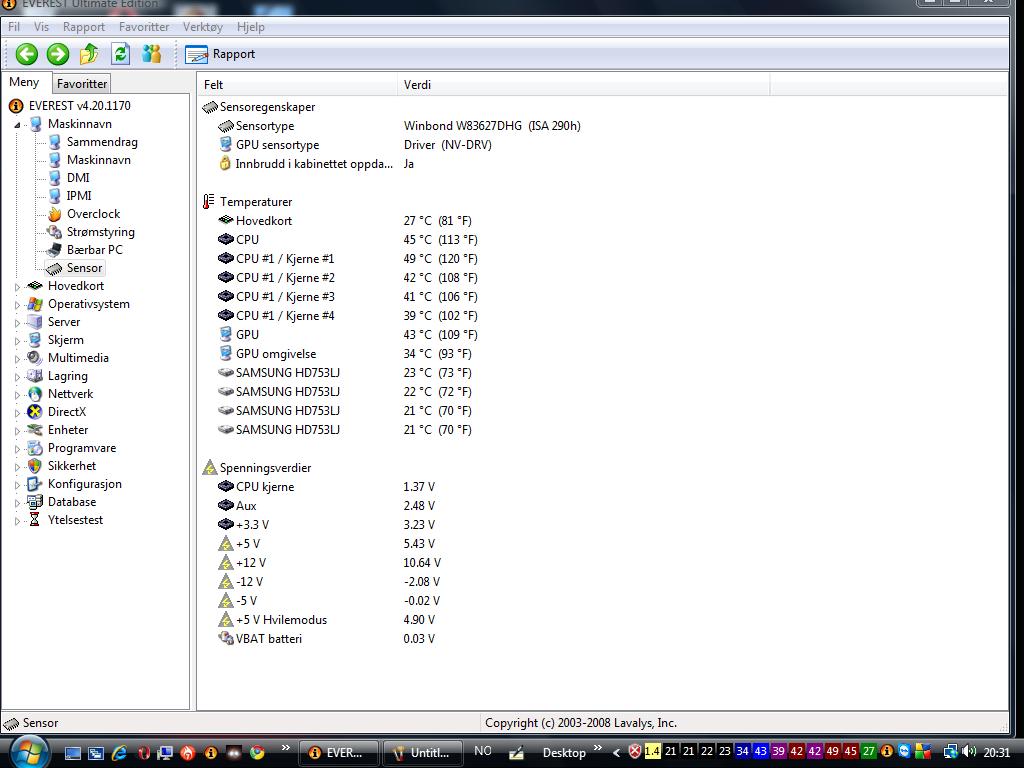The image size is (1024, 768).
Task: Select the VBAT batteri row
Action: pos(327,639)
